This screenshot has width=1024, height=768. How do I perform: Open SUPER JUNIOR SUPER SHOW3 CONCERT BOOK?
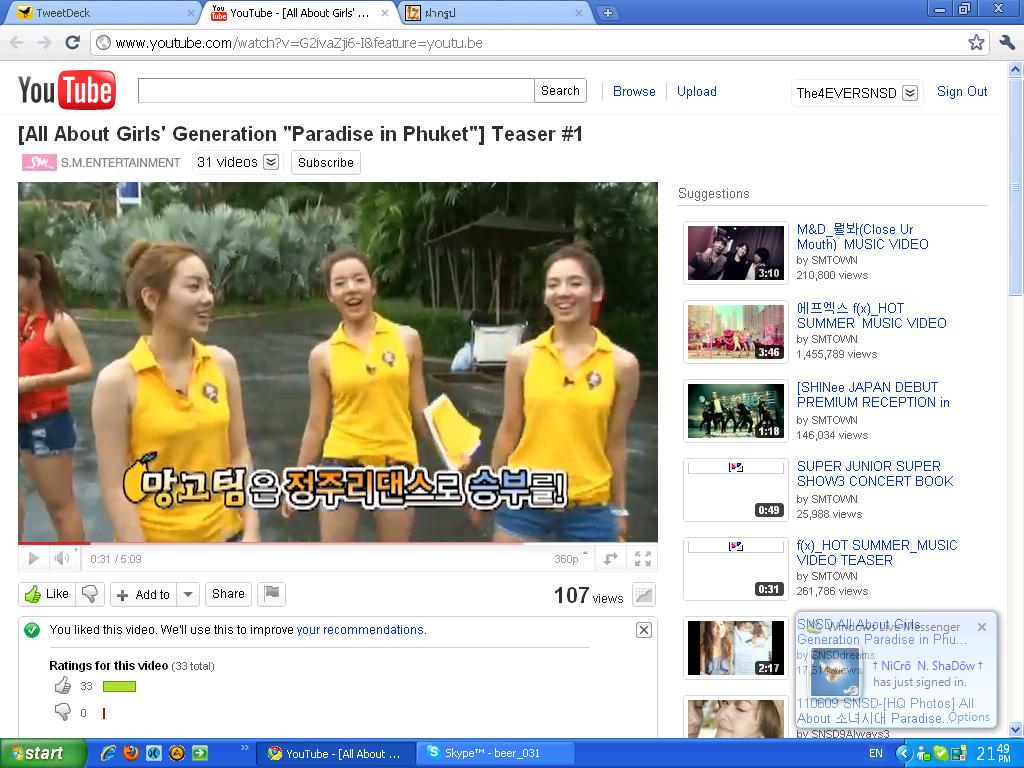click(875, 473)
